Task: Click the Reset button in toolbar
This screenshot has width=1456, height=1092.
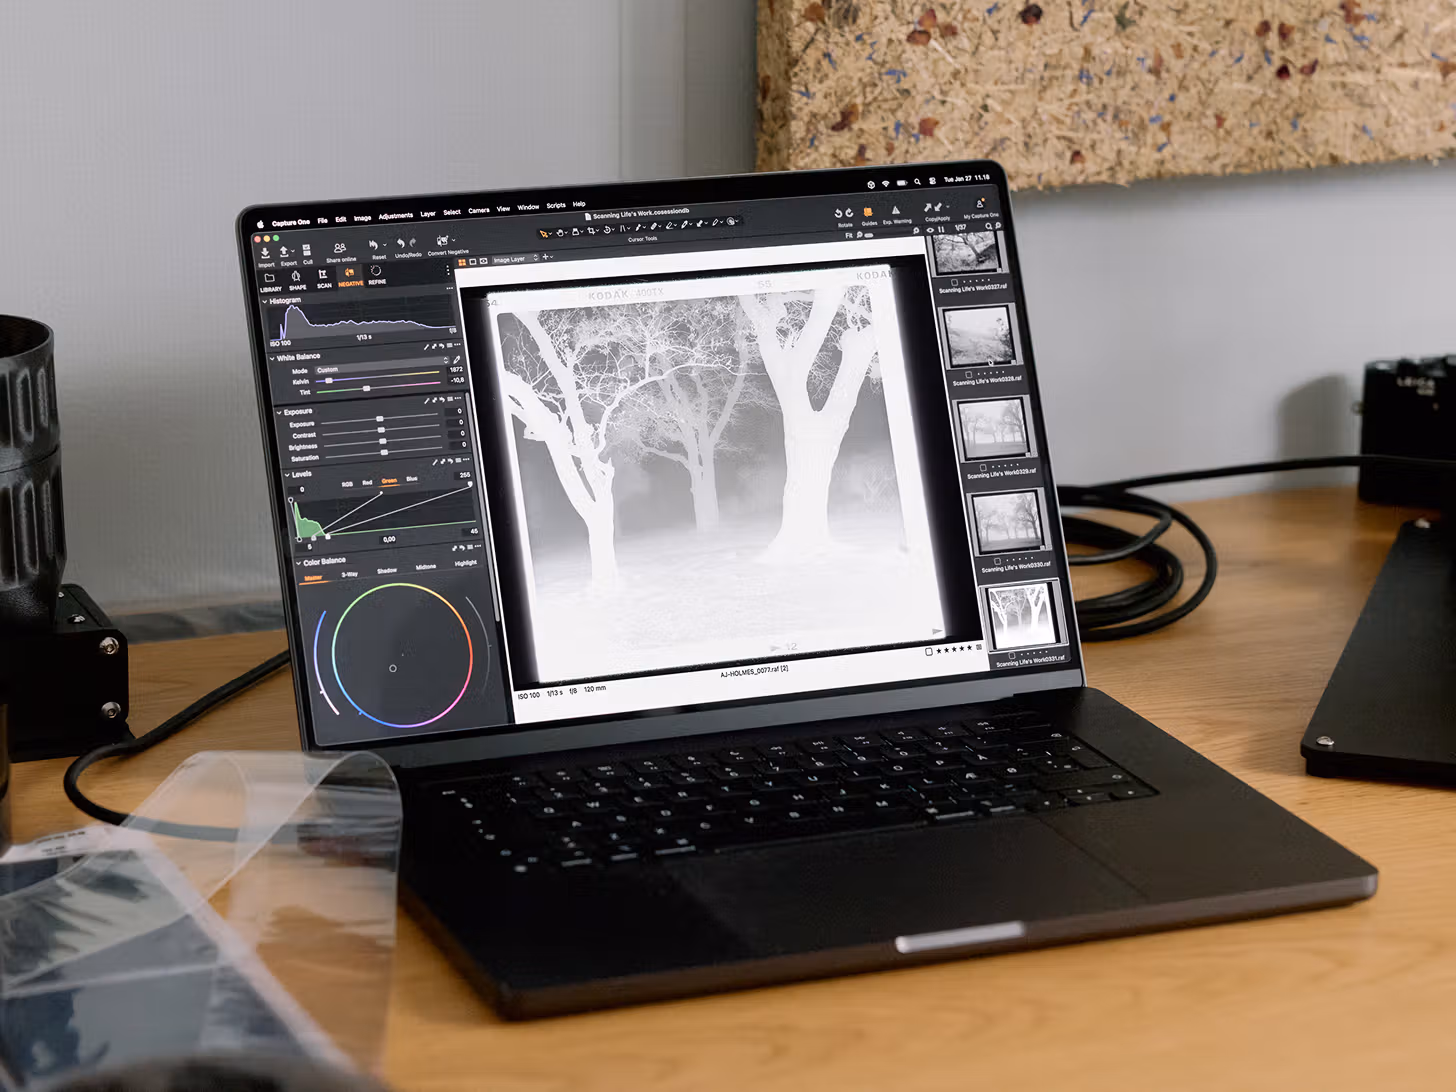Action: tap(375, 246)
